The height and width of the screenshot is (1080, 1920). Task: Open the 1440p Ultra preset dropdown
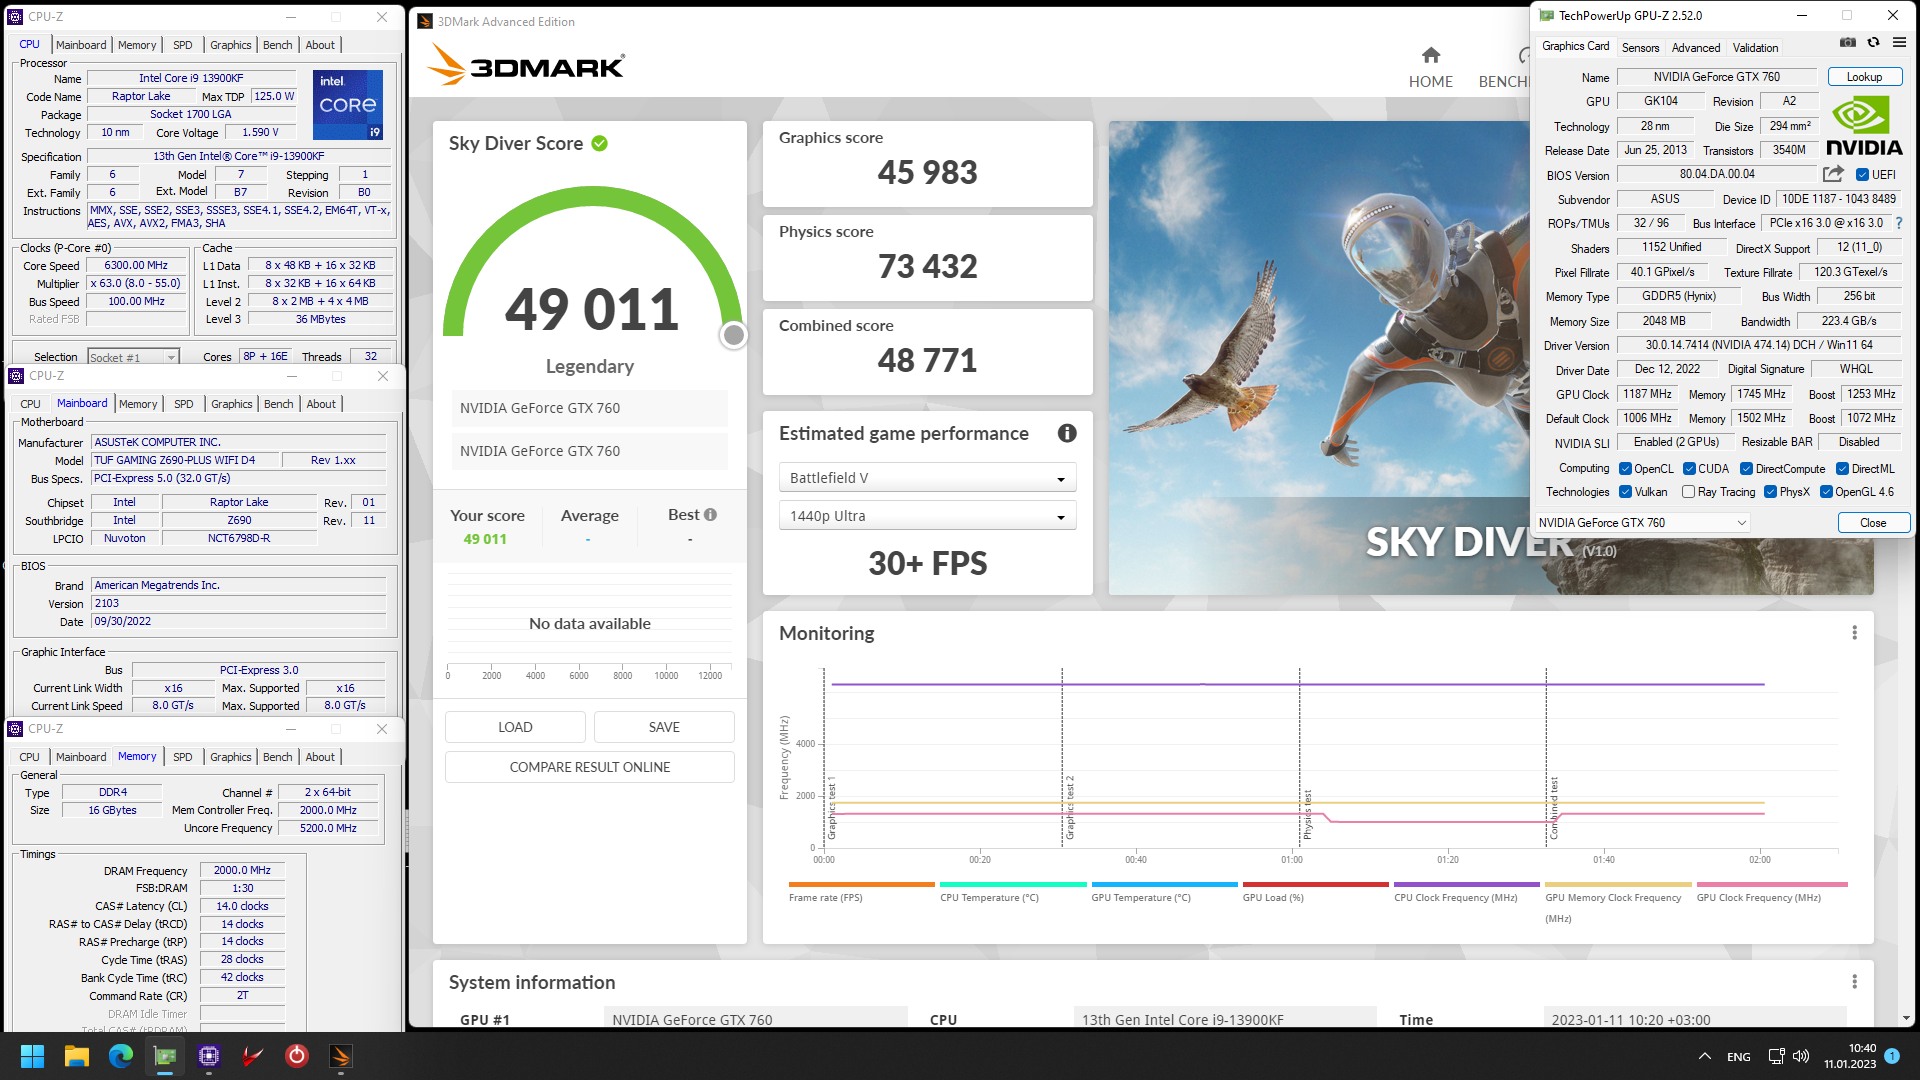927,516
